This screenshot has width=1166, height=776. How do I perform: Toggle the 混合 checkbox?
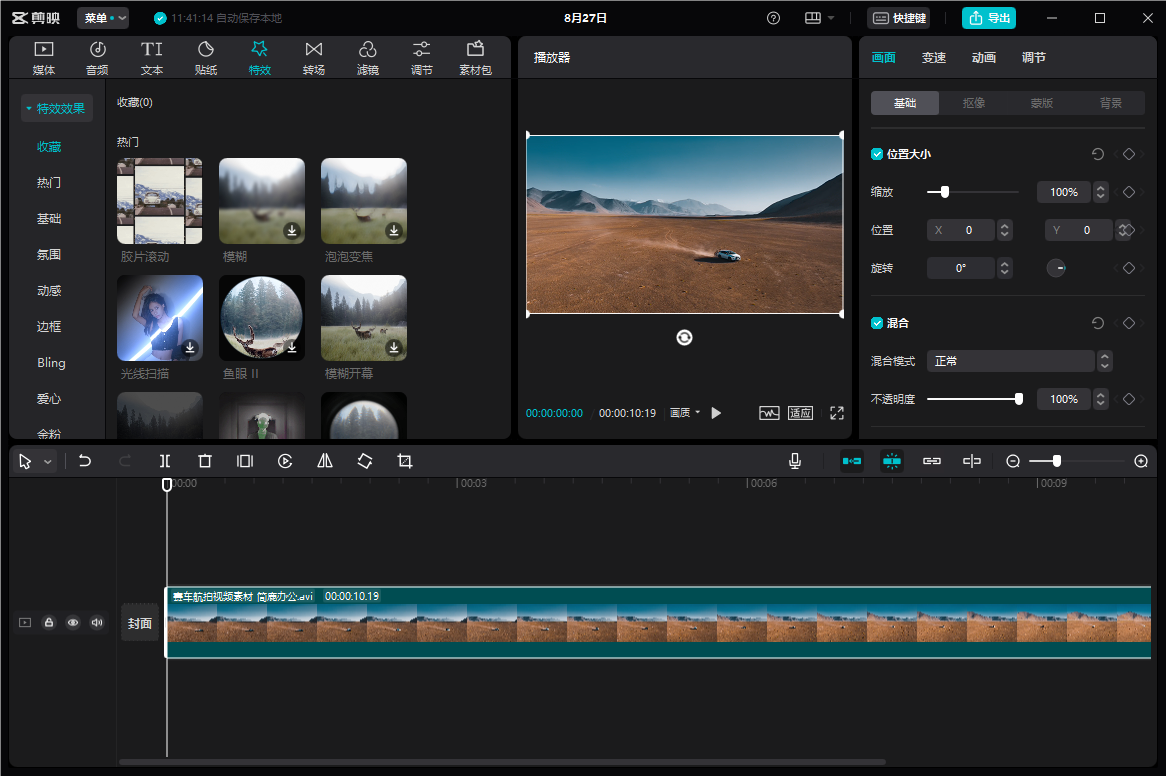tap(877, 323)
